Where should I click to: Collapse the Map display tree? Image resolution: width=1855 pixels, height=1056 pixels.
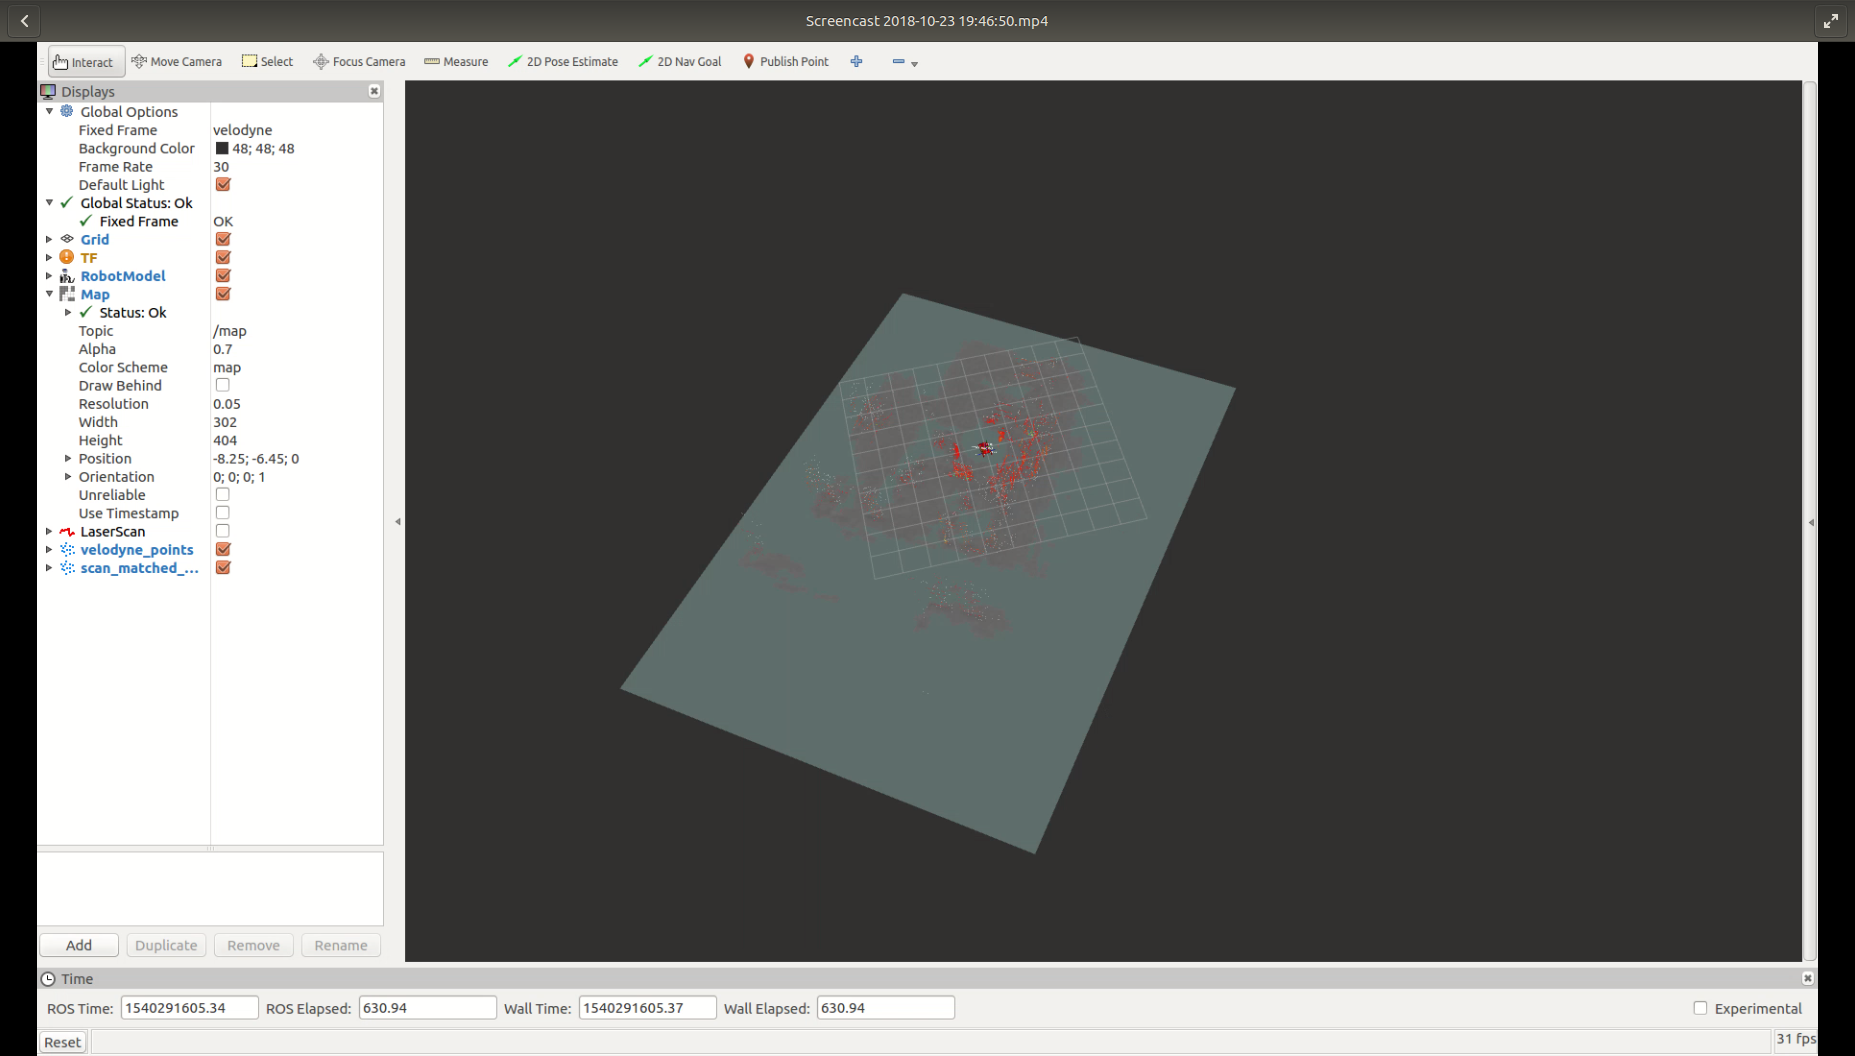pyautogui.click(x=49, y=294)
